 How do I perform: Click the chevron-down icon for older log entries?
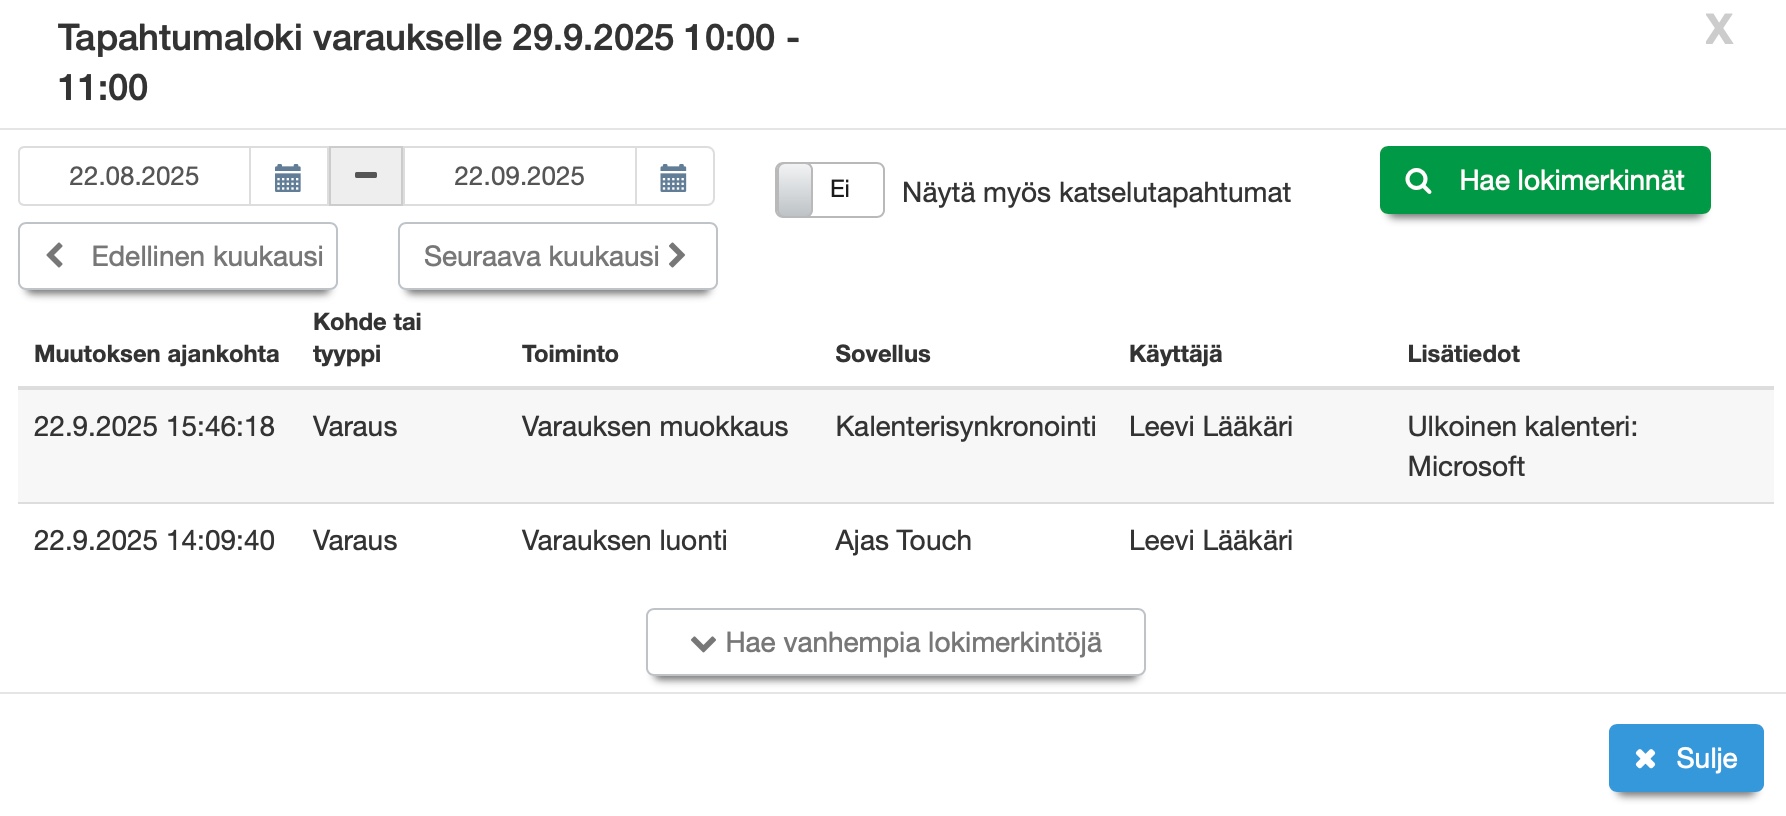(x=703, y=643)
